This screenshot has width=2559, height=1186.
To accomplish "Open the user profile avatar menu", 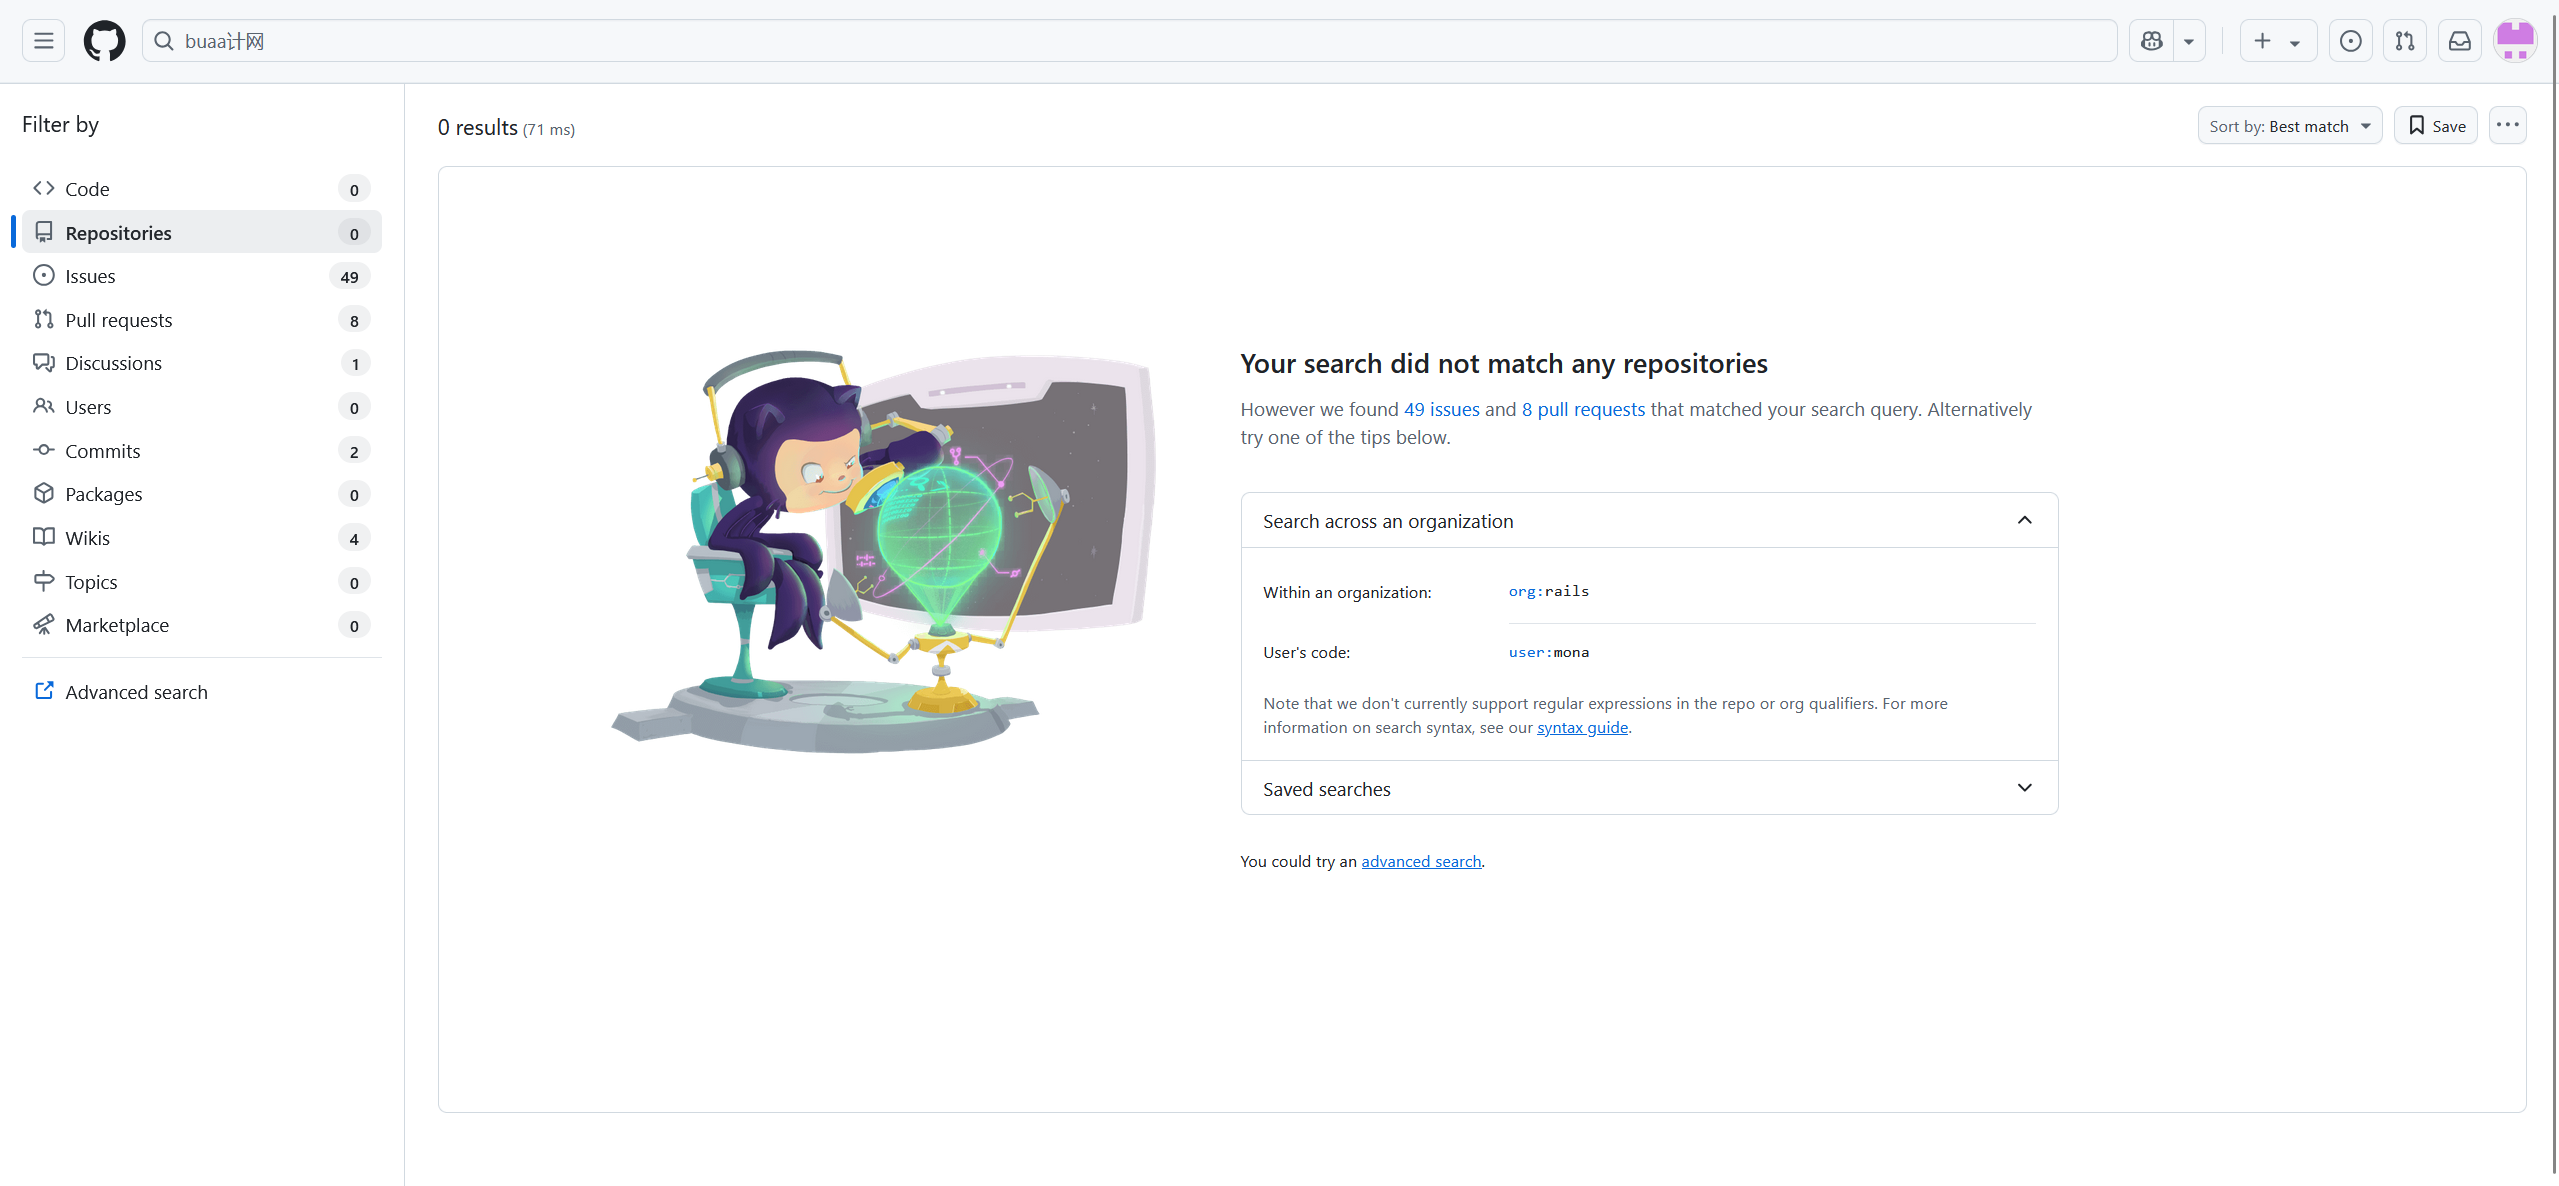I will pos(2515,41).
